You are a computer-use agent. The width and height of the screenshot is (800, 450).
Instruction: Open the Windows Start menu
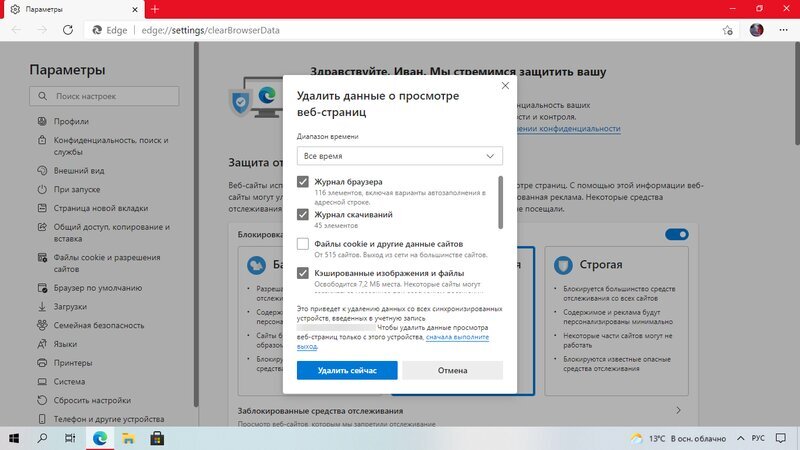click(x=14, y=438)
